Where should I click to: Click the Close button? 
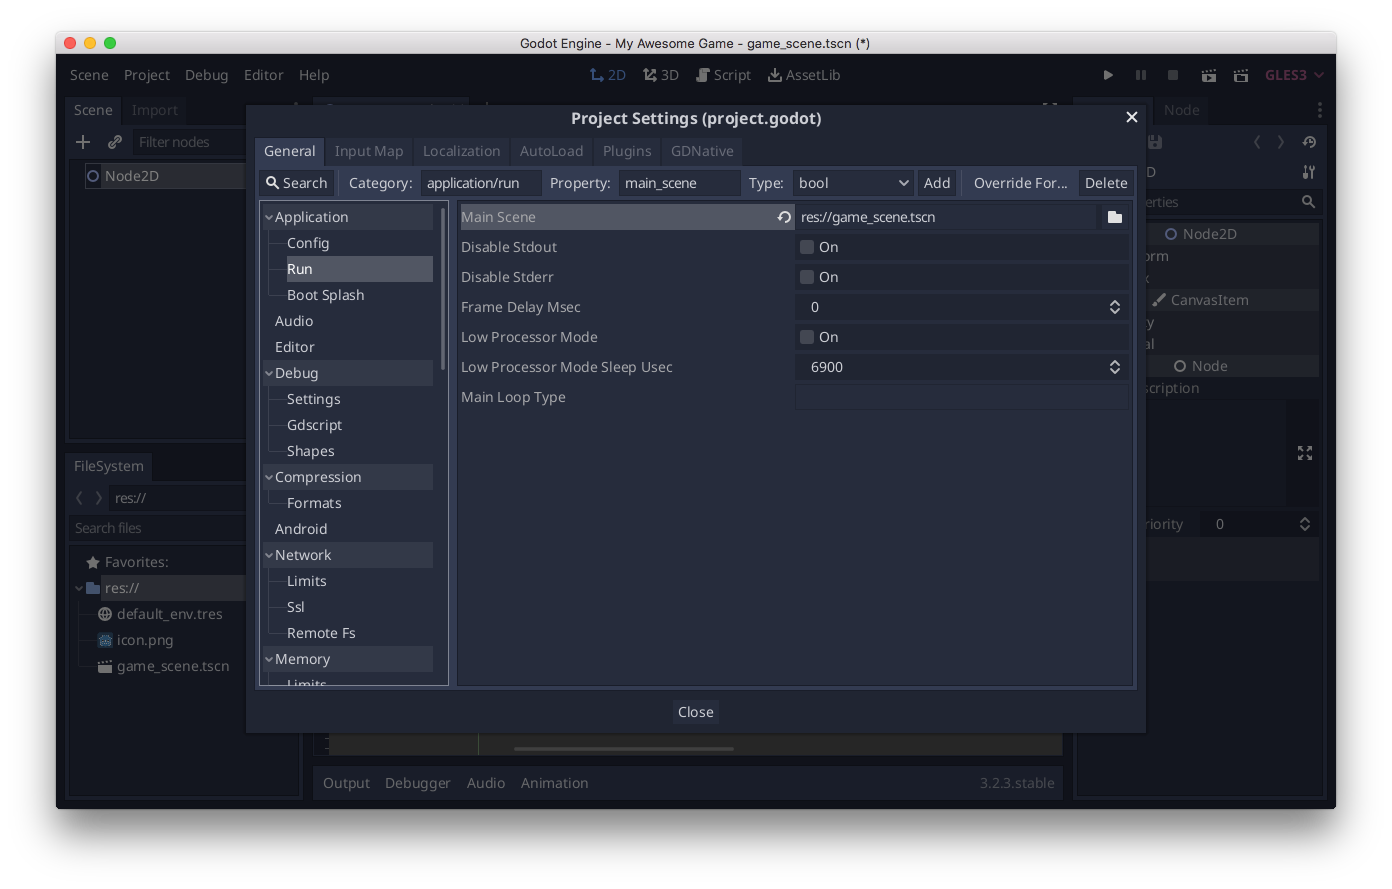pos(696,712)
